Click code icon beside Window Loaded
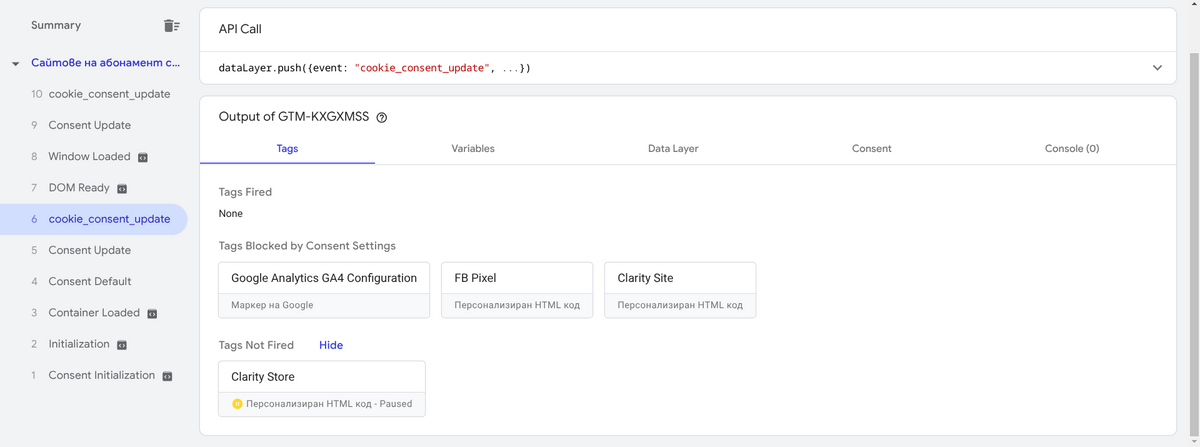The height and width of the screenshot is (447, 1200). tap(143, 157)
